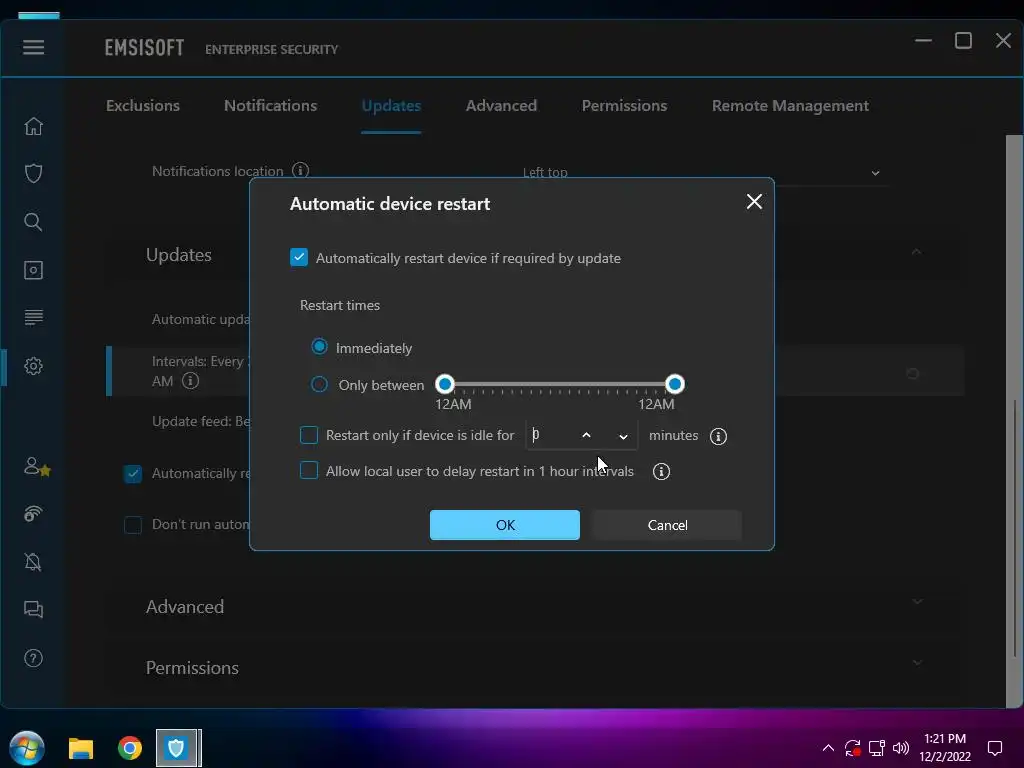Toggle the Don't run automatic updates checkbox

click(x=133, y=524)
